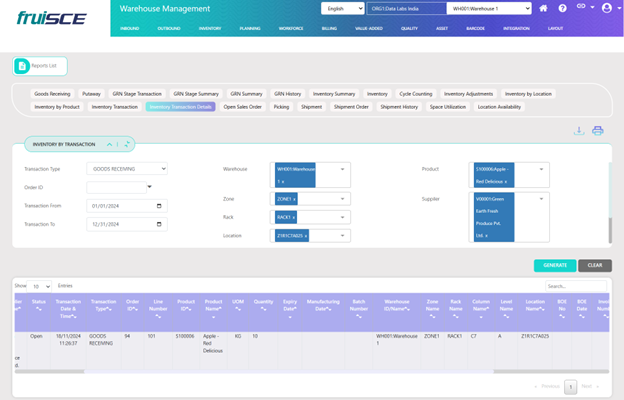624x400 pixels.
Task: Open calendar picker for Transaction From
Action: (159, 206)
